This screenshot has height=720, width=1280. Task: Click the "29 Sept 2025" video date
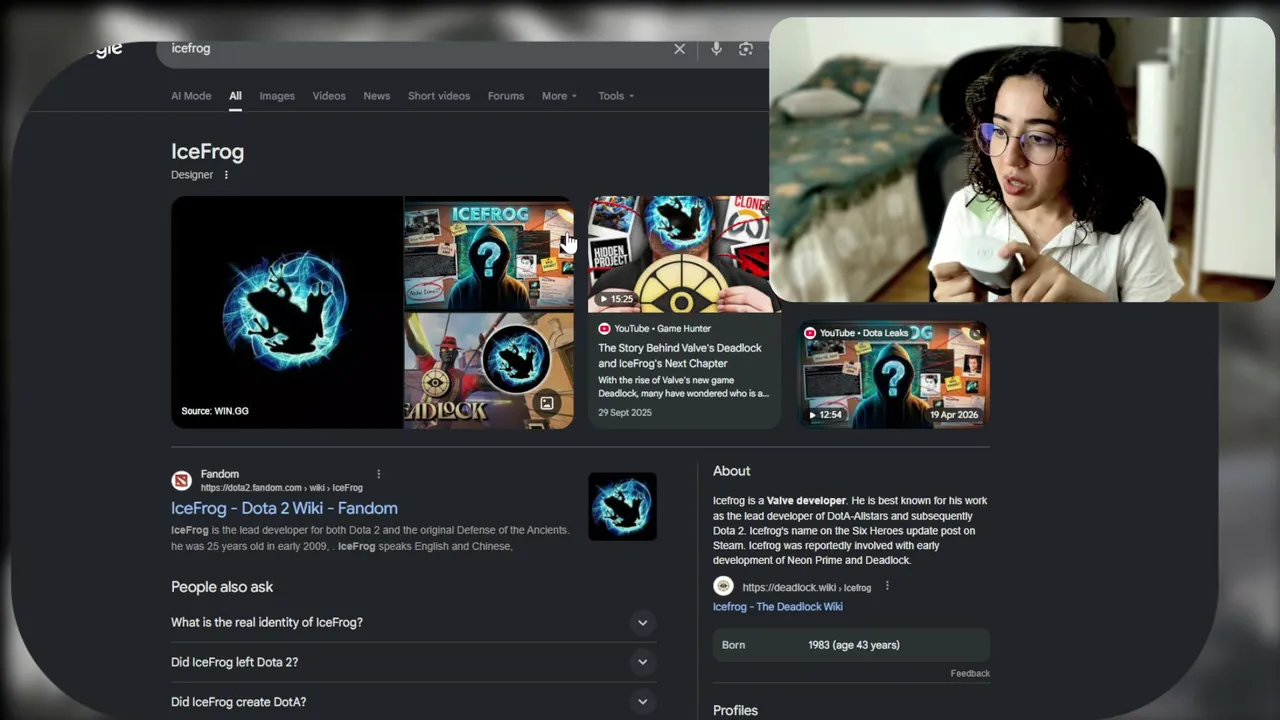coord(625,413)
